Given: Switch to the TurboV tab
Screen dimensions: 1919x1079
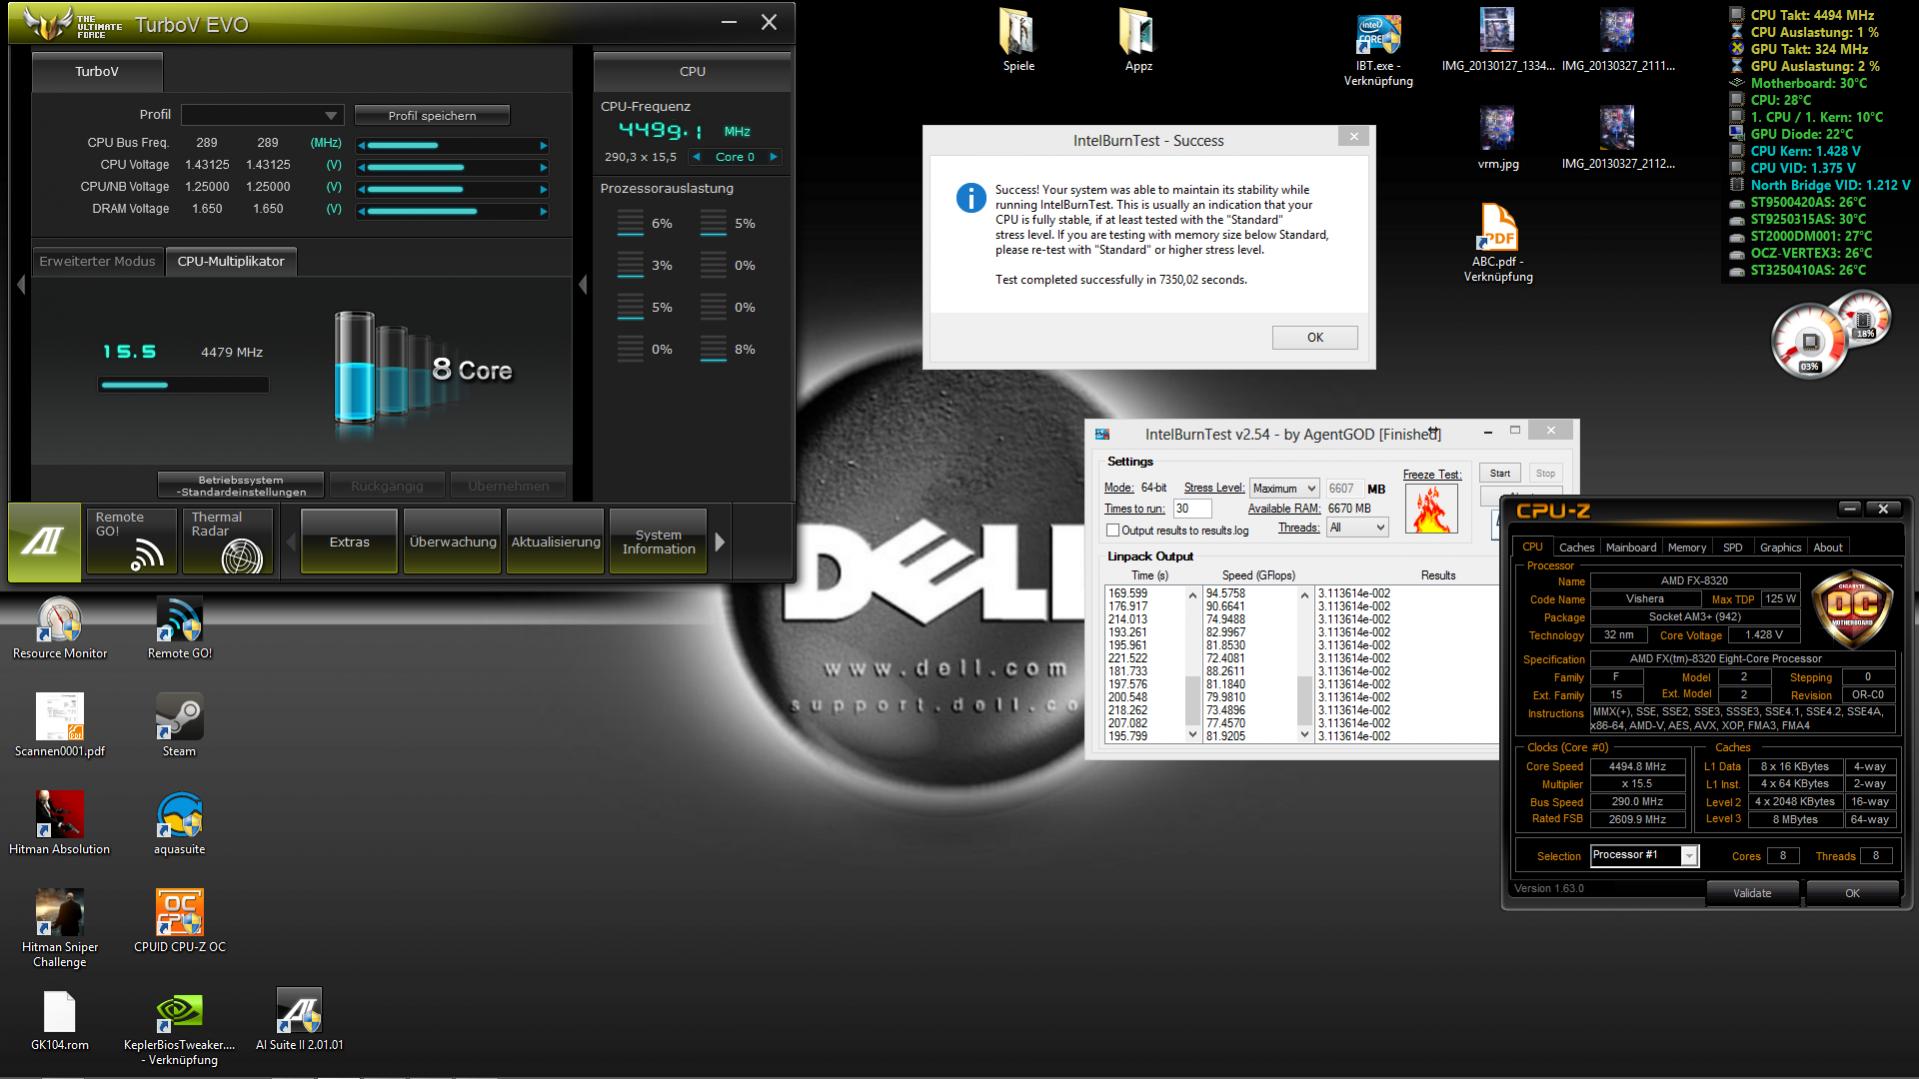Looking at the screenshot, I should pyautogui.click(x=97, y=71).
